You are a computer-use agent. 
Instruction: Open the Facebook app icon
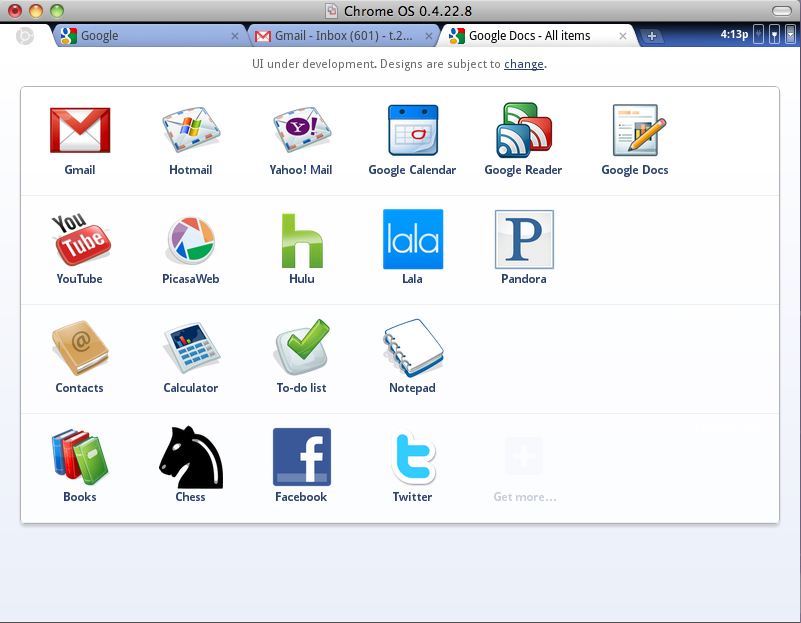302,457
